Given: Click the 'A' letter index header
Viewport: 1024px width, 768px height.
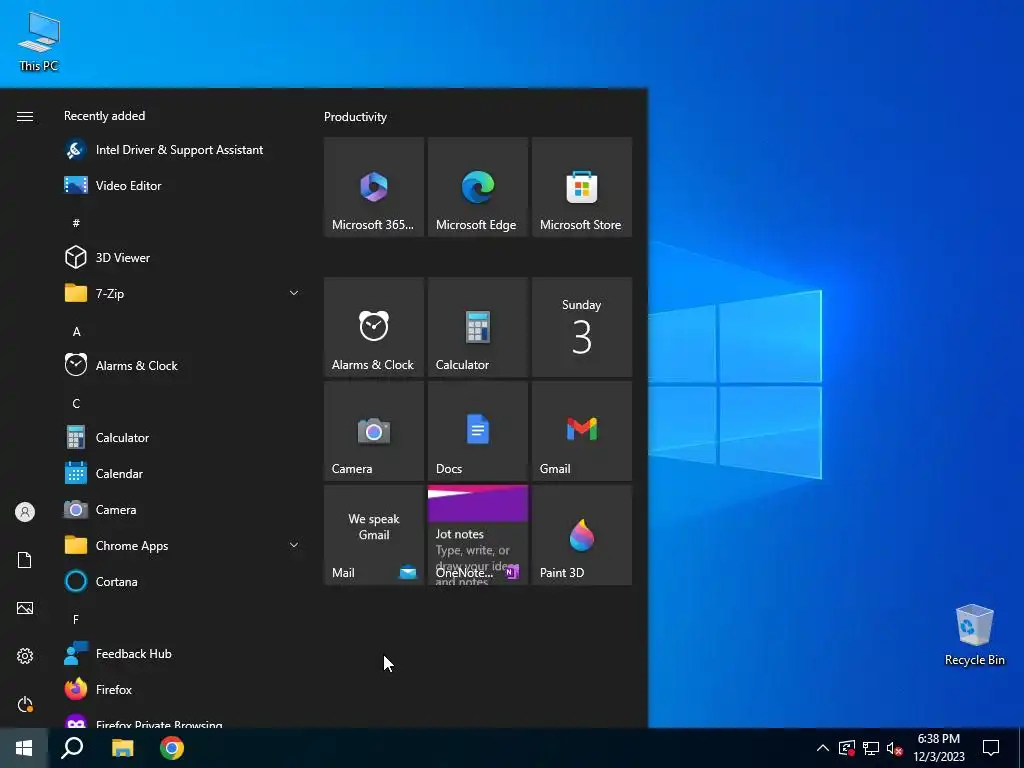Looking at the screenshot, I should [76, 332].
